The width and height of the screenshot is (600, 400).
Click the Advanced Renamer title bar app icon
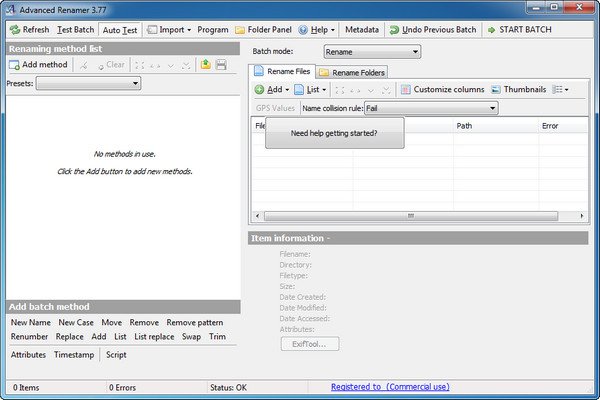pyautogui.click(x=10, y=9)
